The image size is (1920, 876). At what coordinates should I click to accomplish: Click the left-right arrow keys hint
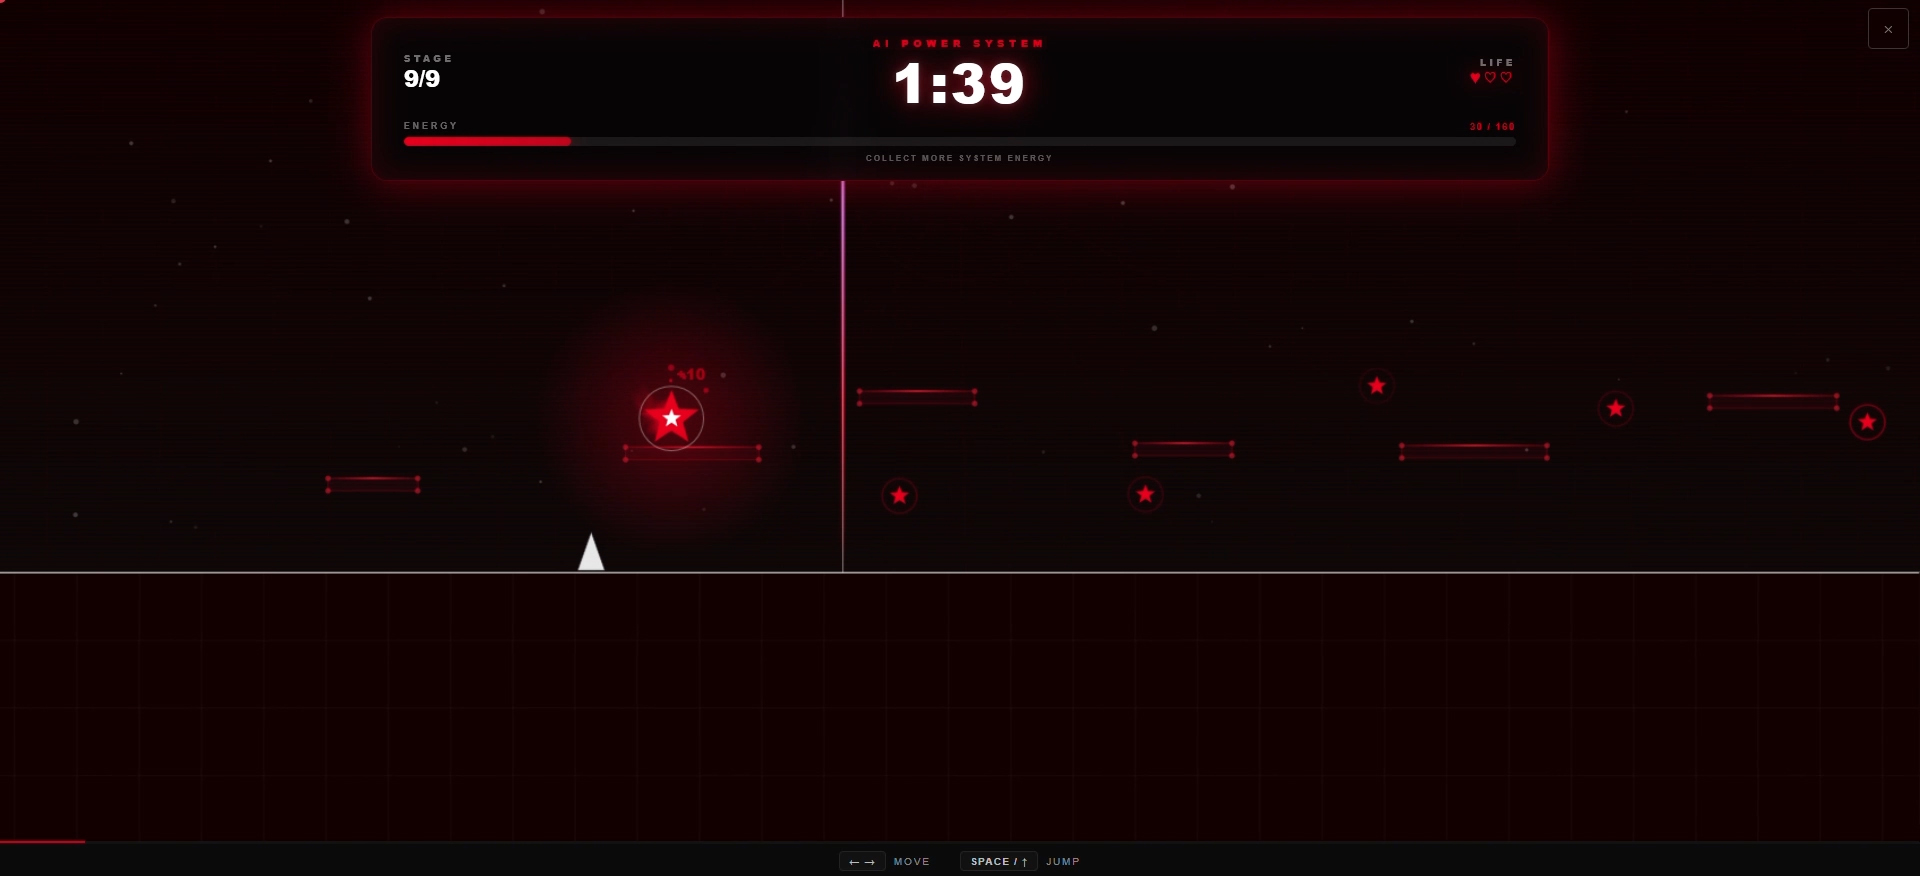(862, 861)
